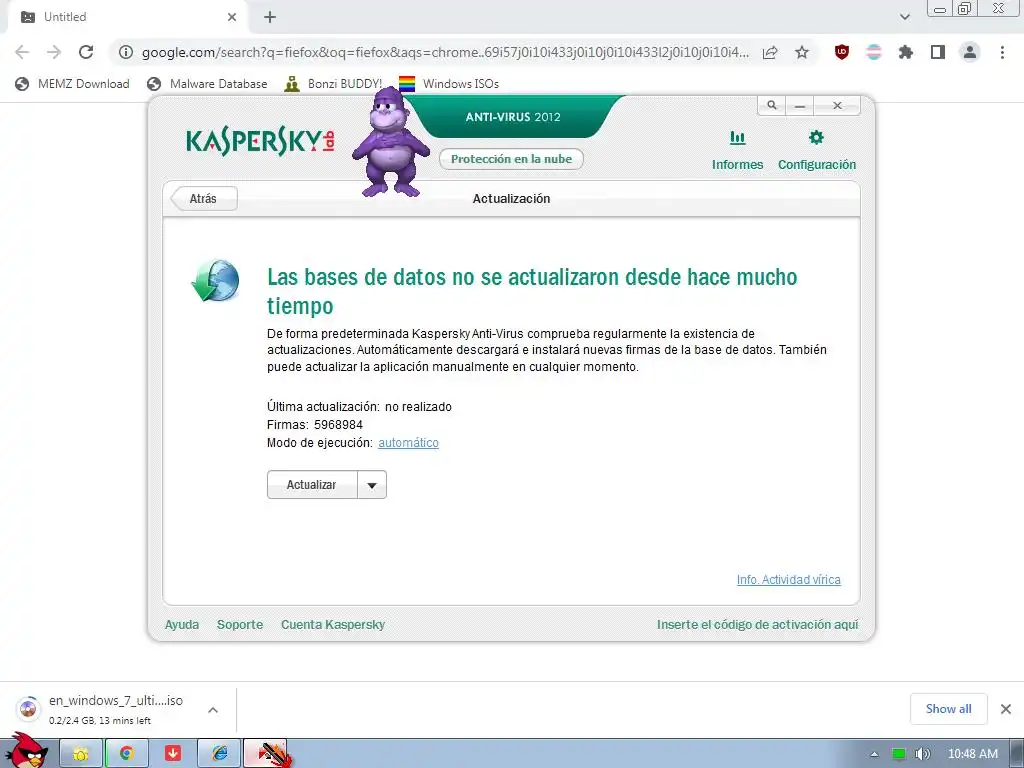
Task: Open the uBlock Origin extension
Action: click(x=842, y=52)
